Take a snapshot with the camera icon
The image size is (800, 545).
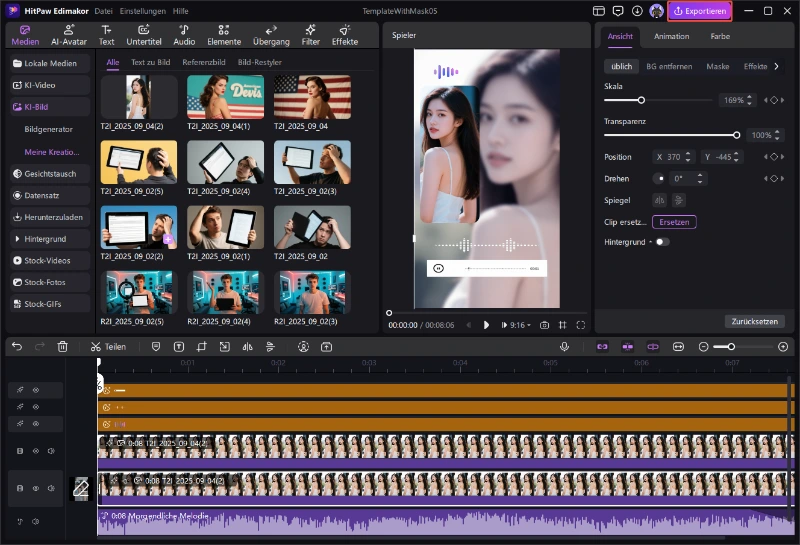click(544, 325)
